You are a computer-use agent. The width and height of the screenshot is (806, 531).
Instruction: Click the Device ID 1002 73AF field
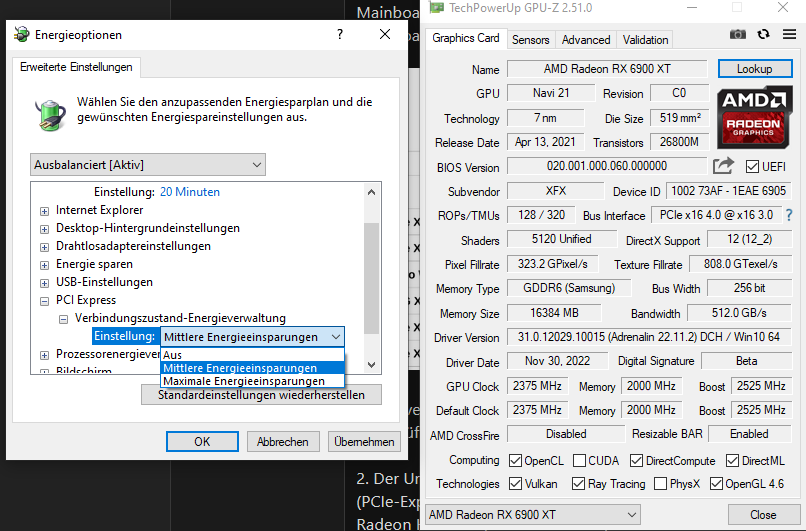click(728, 191)
